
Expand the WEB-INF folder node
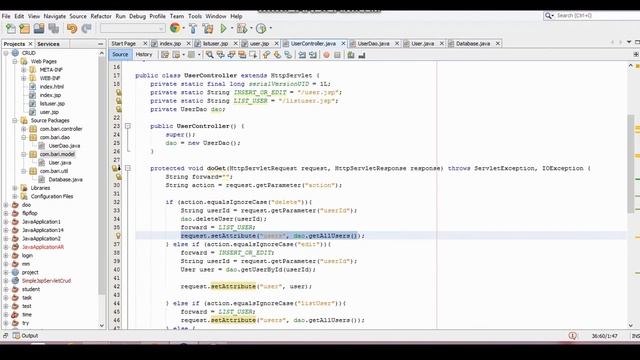click(24, 78)
